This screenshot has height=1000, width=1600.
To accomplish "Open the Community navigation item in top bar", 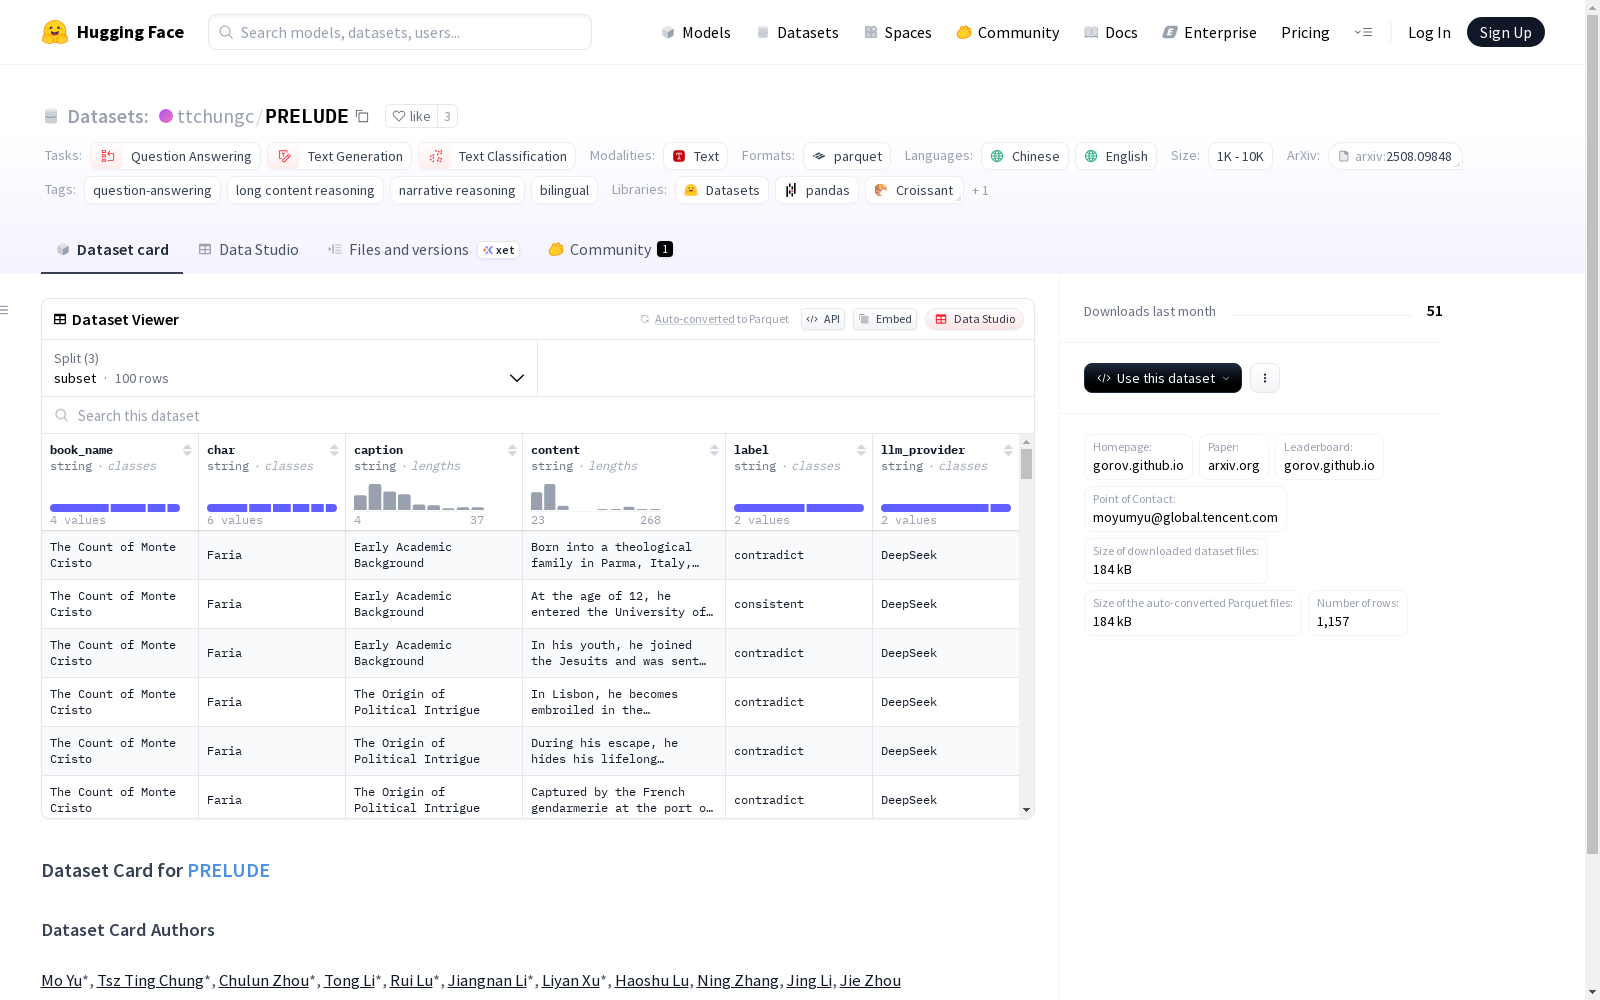I will coord(1008,32).
